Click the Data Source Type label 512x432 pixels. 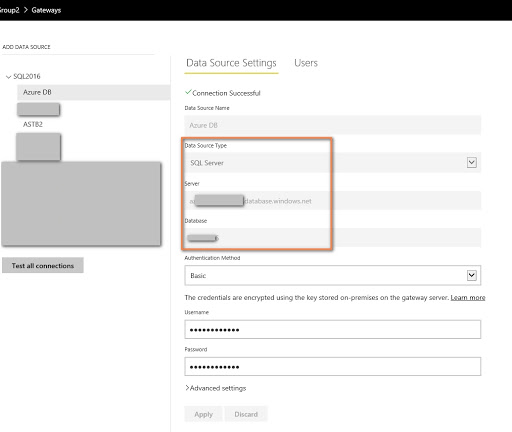206,146
